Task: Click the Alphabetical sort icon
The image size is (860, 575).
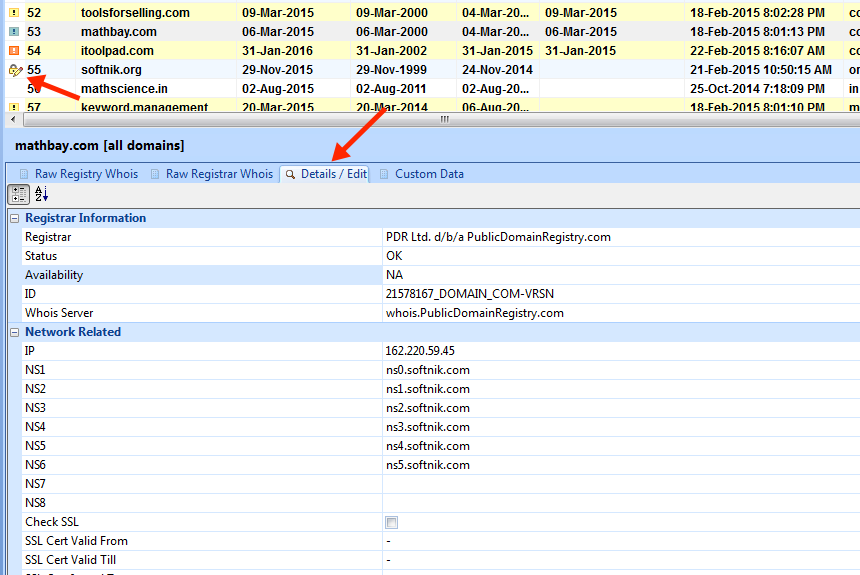Action: pyautogui.click(x=42, y=194)
